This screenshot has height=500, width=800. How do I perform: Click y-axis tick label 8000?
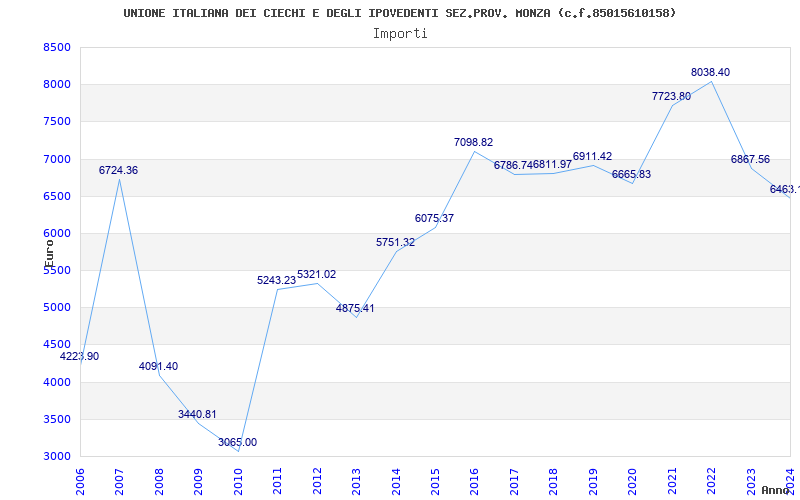click(x=57, y=85)
